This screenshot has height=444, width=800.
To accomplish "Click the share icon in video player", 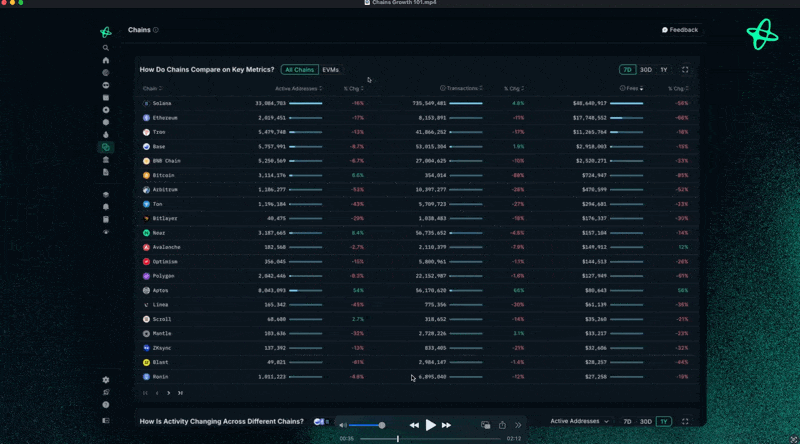I will pos(502,425).
